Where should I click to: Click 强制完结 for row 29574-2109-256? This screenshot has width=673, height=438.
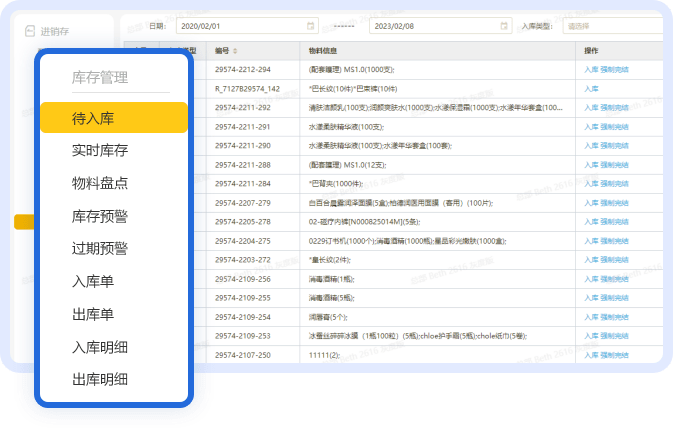[x=614, y=279]
